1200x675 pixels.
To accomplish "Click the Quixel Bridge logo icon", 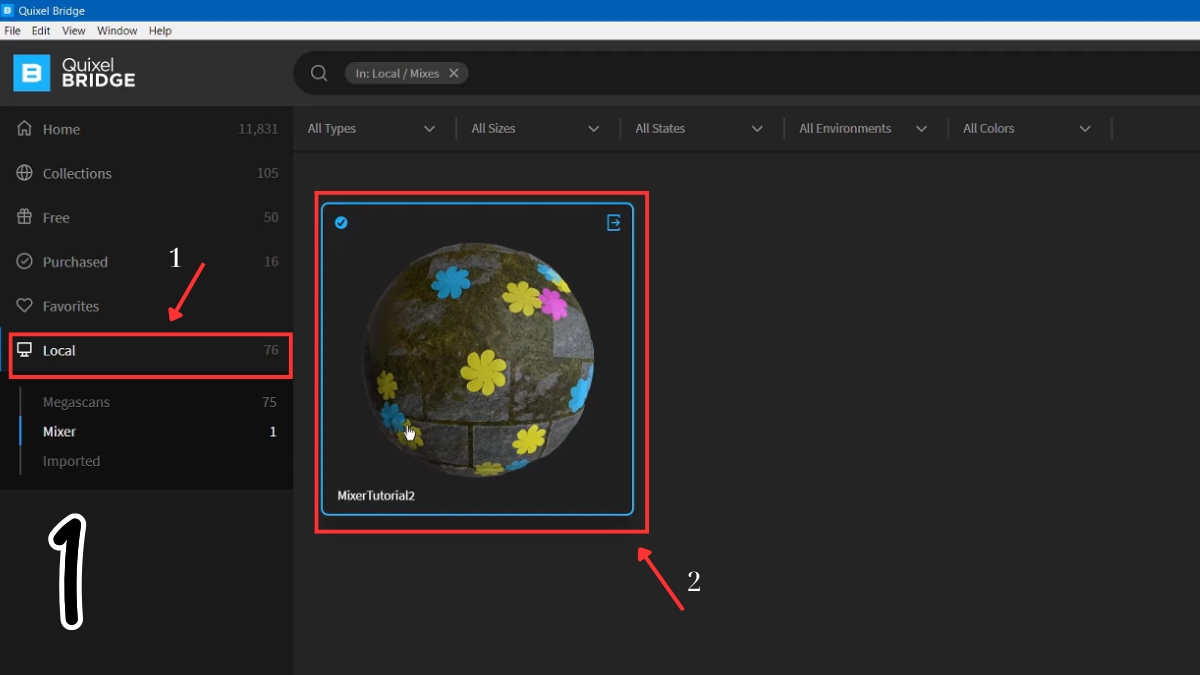I will [x=32, y=73].
